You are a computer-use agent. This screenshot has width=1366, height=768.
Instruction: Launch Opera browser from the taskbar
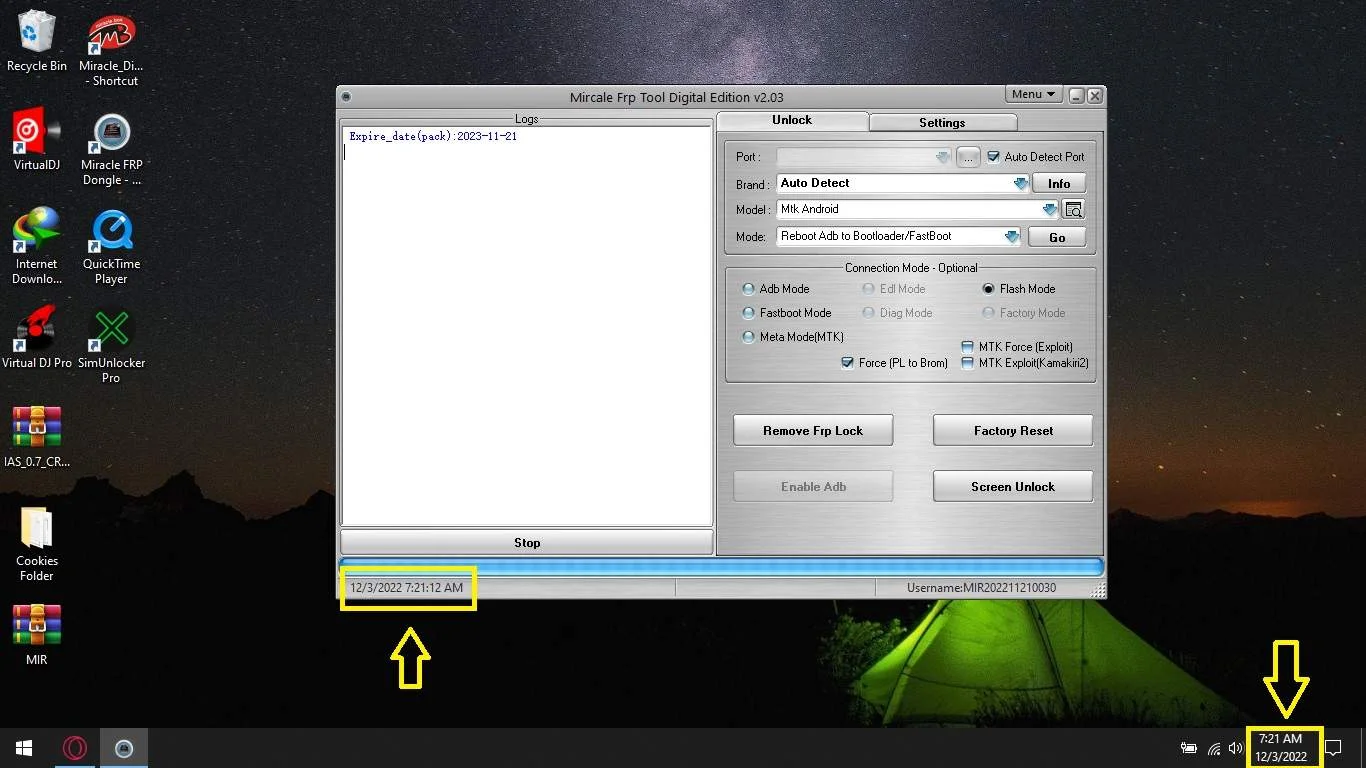[75, 748]
